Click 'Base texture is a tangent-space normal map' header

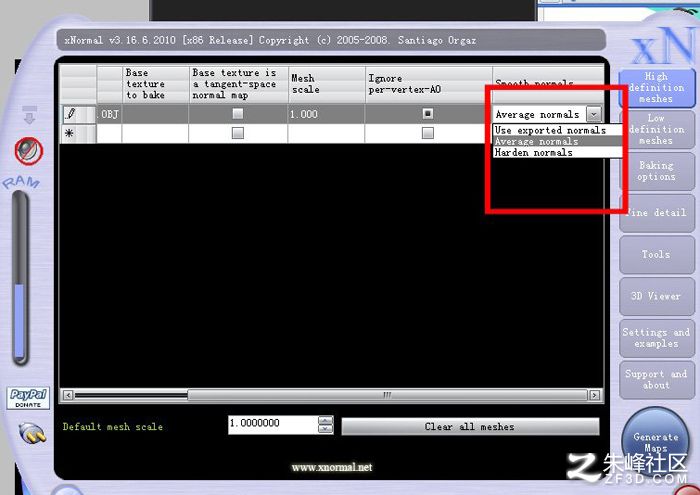(238, 84)
